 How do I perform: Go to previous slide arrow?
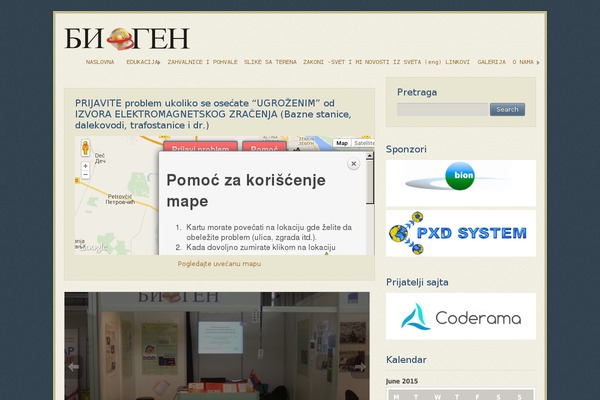(x=73, y=367)
